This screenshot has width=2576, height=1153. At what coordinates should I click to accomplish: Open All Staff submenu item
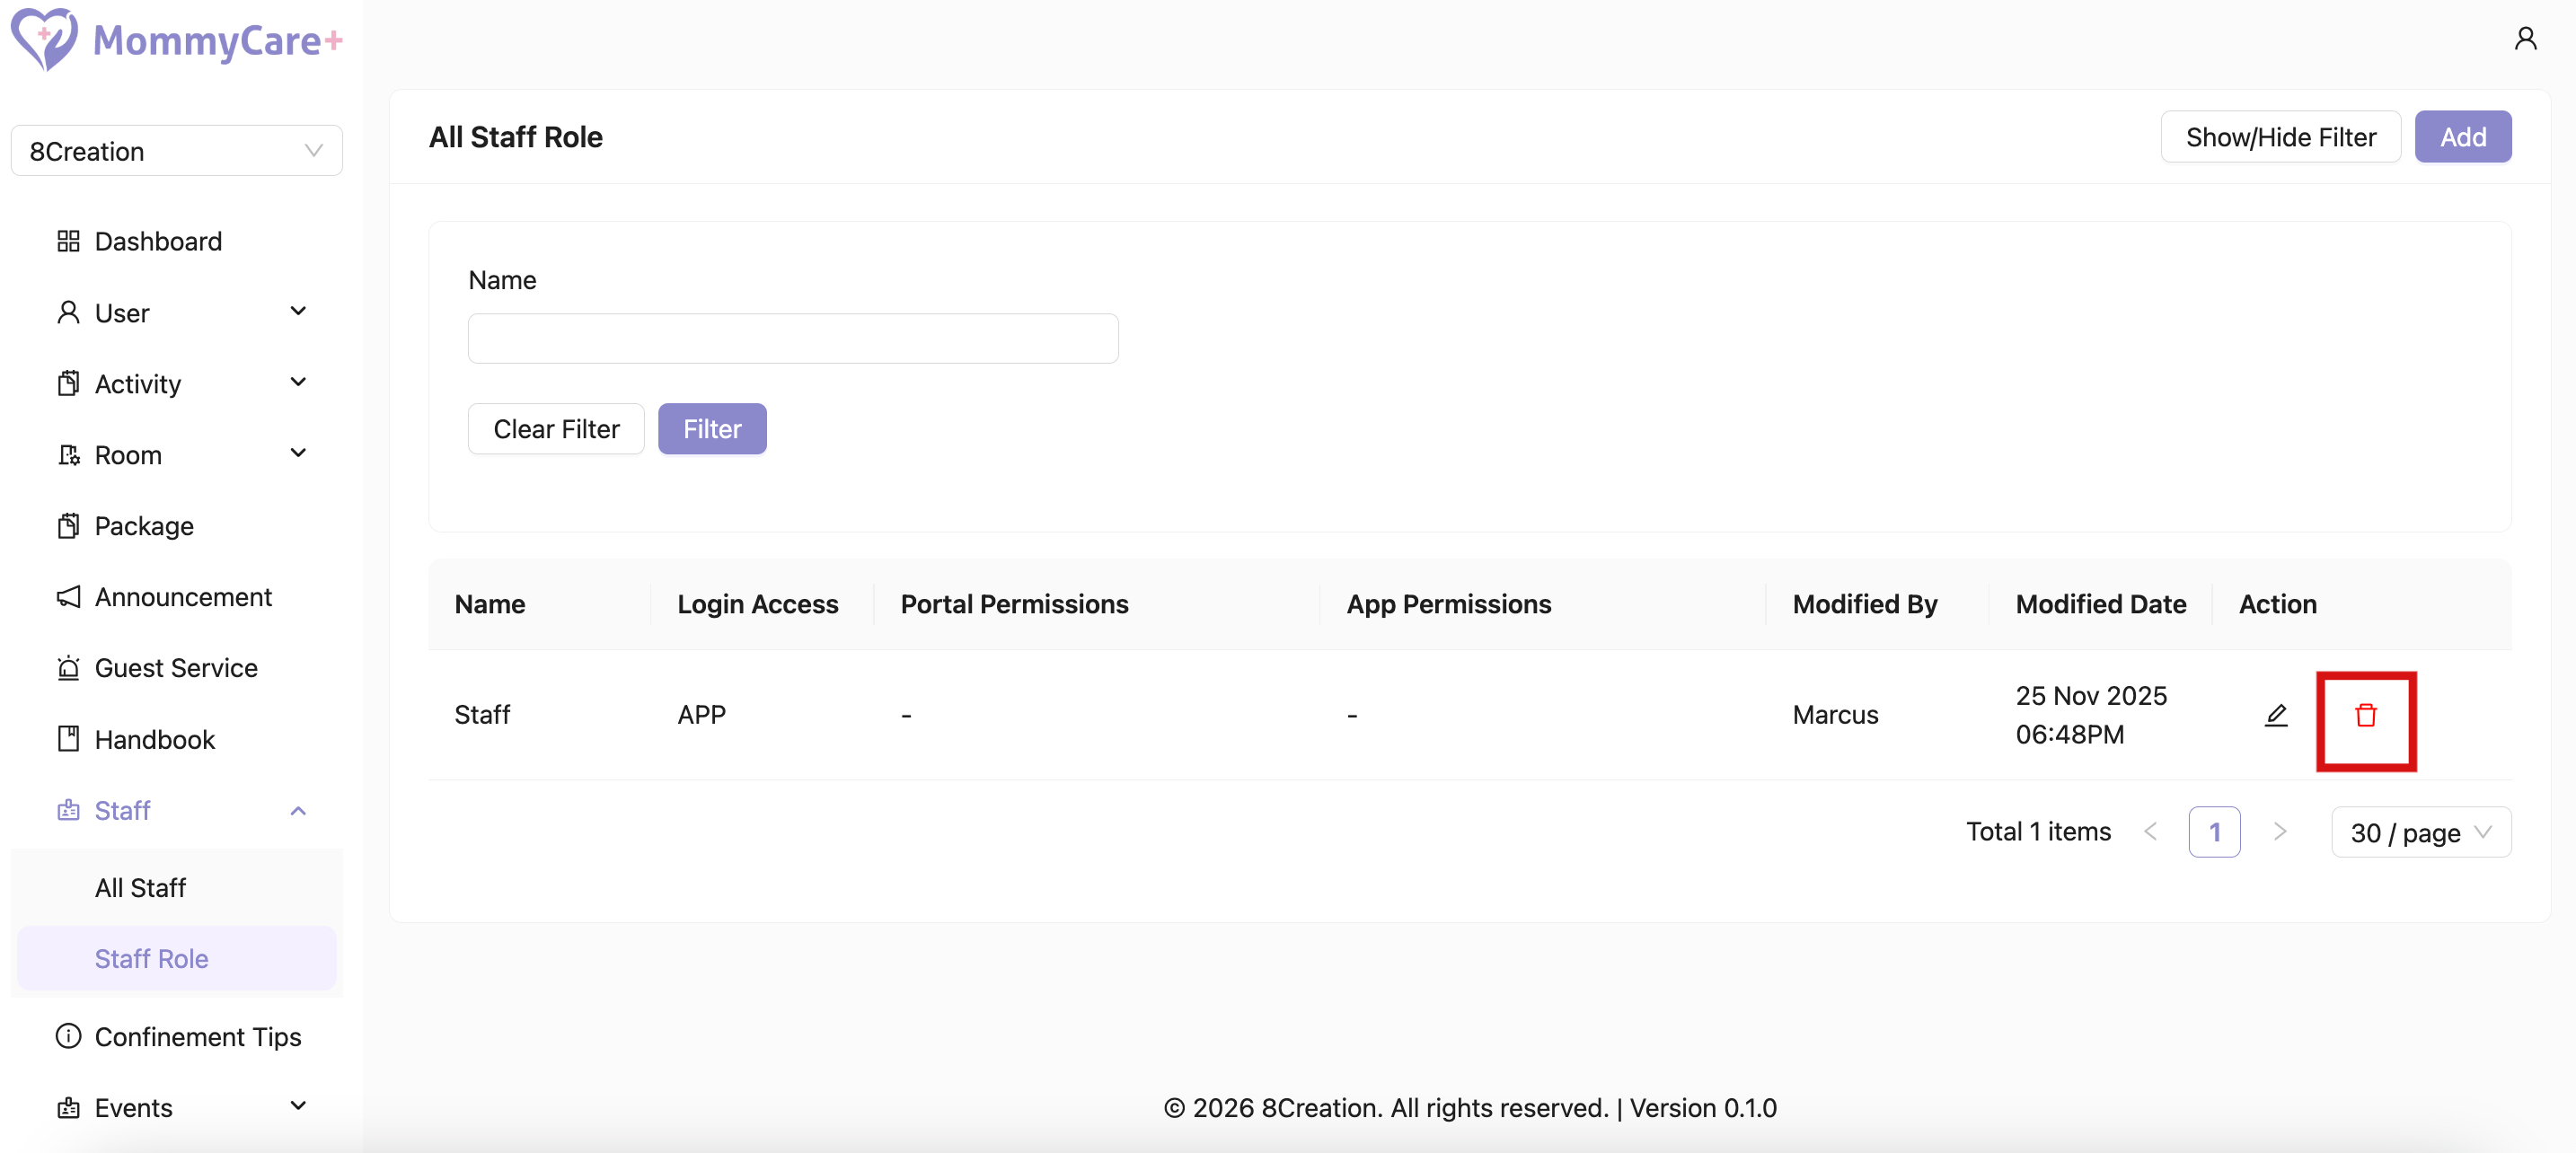point(140,887)
